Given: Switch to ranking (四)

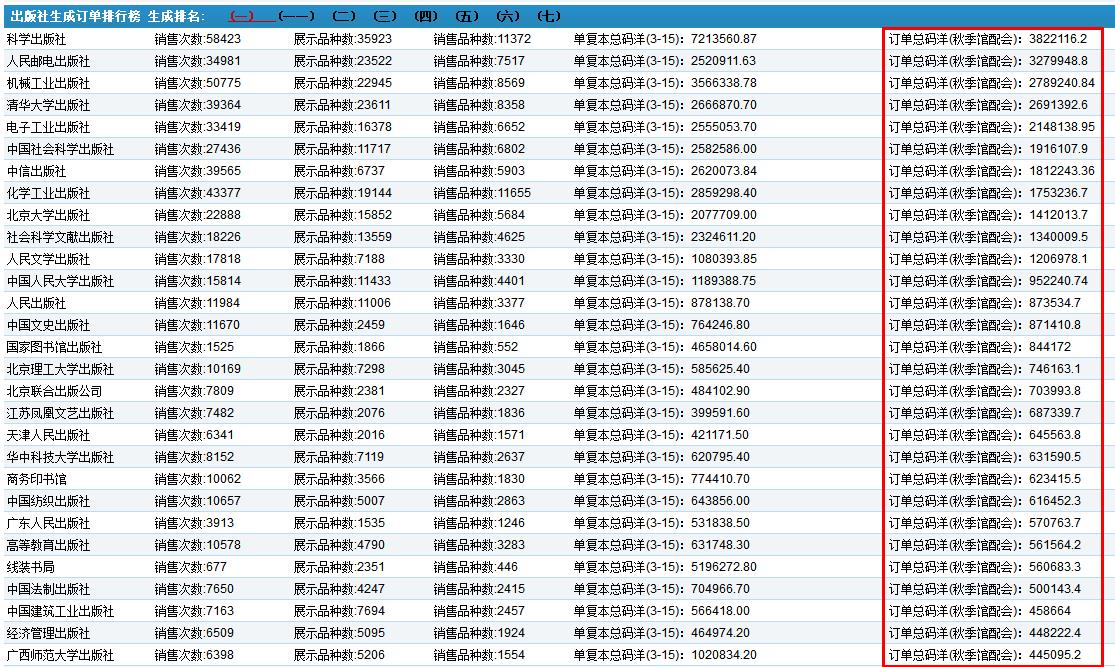Looking at the screenshot, I should (x=425, y=17).
